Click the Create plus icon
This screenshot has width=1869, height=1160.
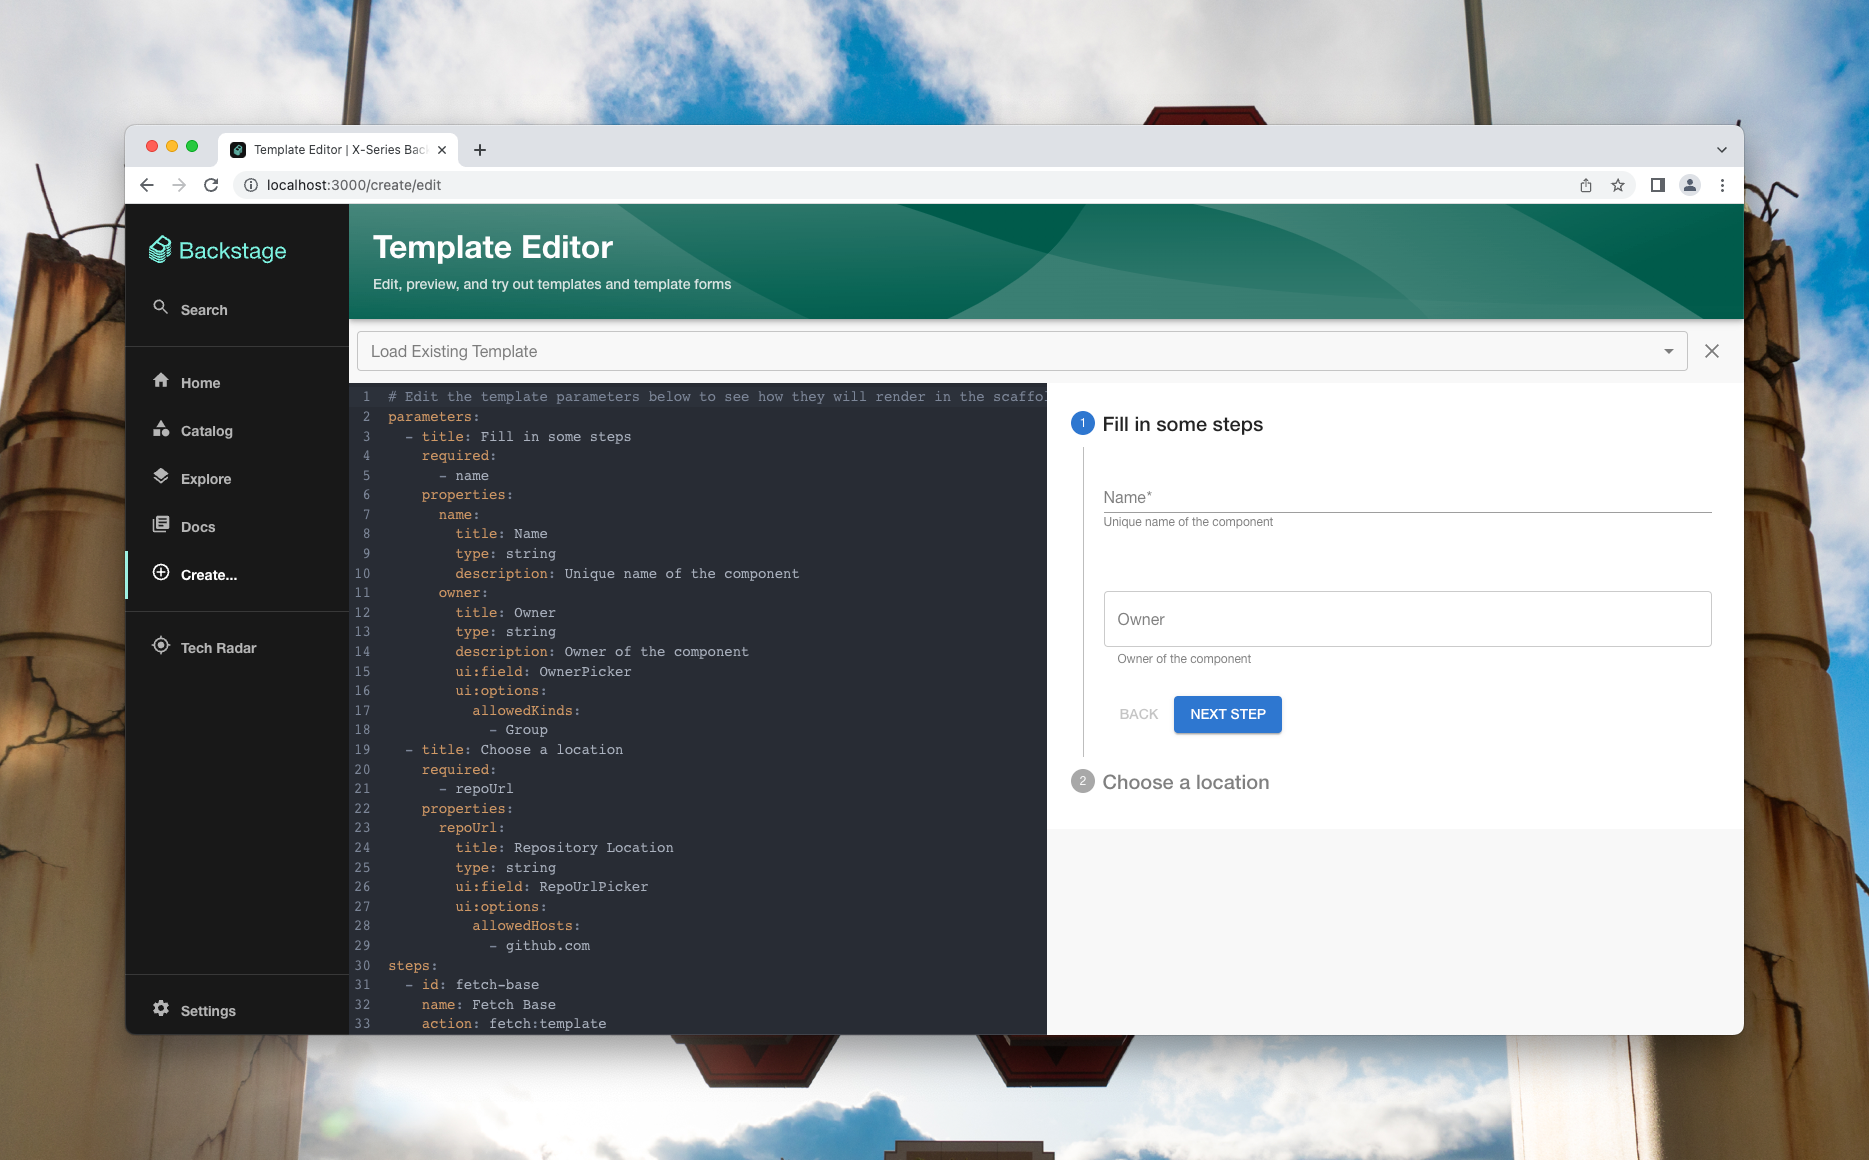click(161, 573)
